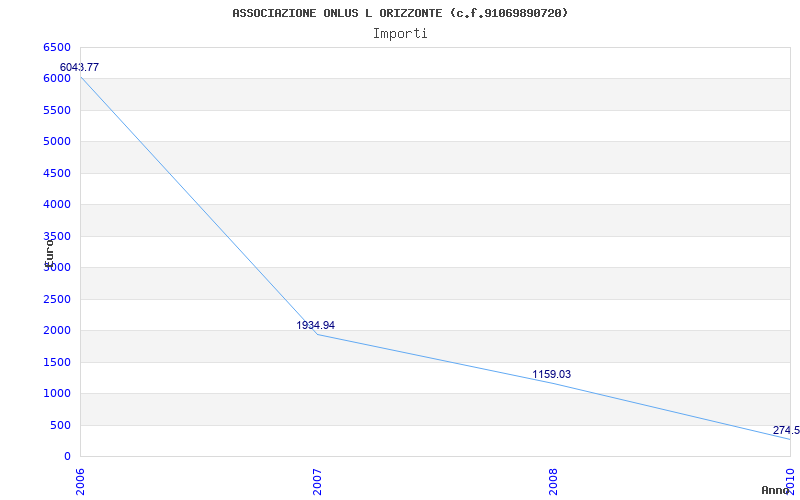Click the Euro axis title
This screenshot has width=800, height=500.
click(49, 253)
